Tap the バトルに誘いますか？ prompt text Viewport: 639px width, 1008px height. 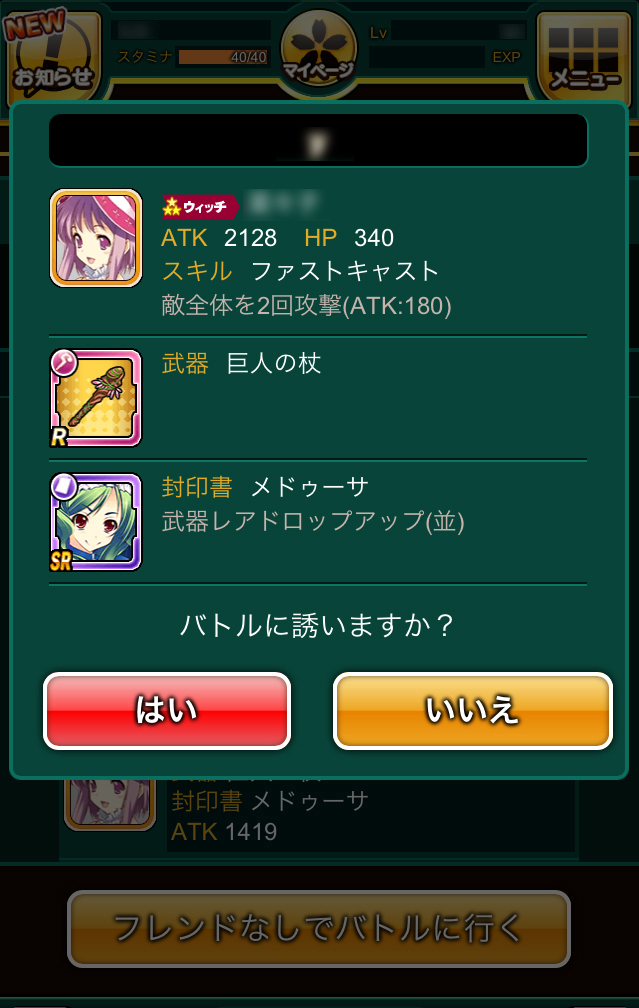[x=318, y=626]
